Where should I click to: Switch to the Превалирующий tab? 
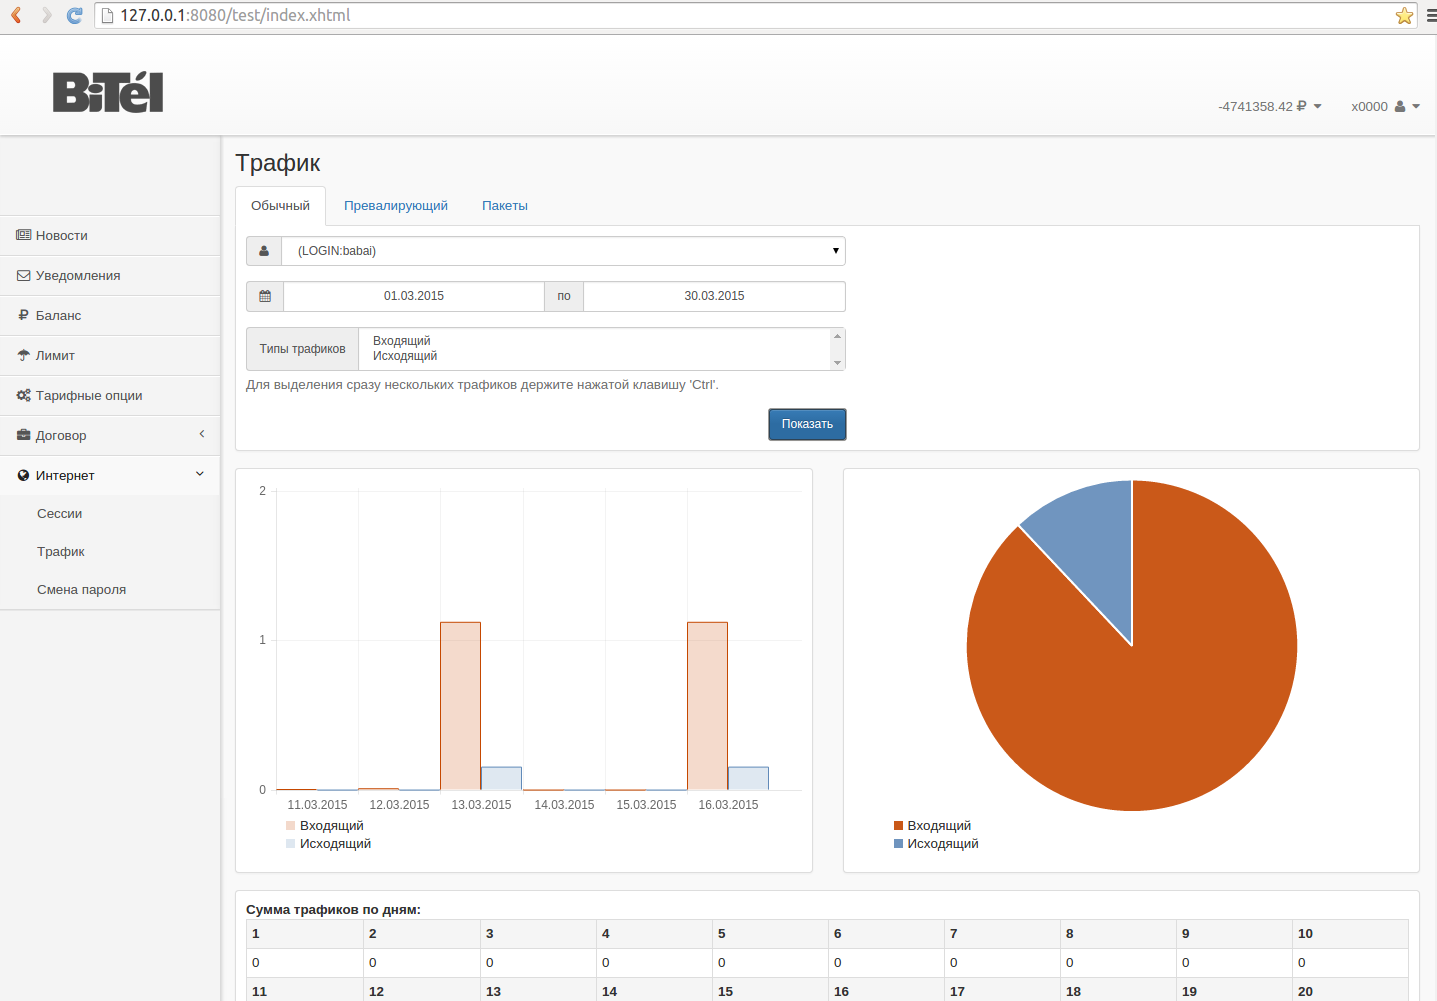(x=396, y=206)
